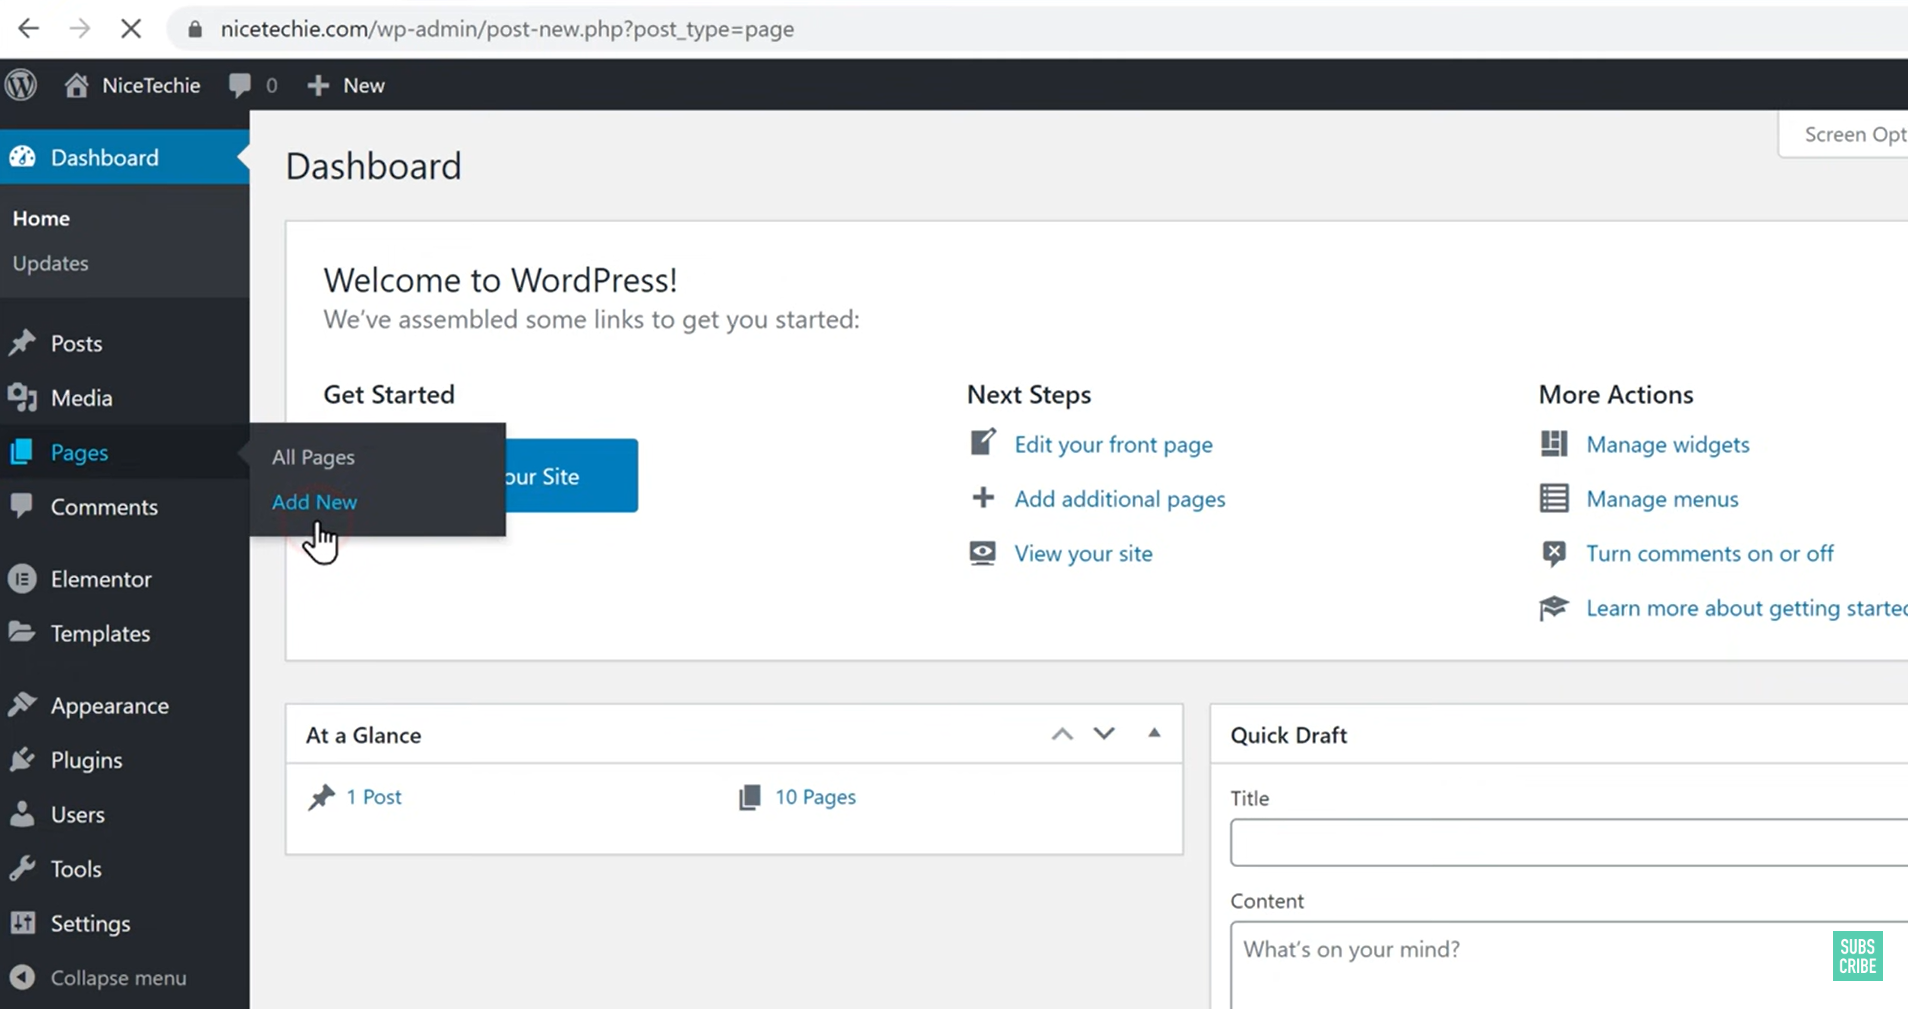This screenshot has height=1009, width=1908.
Task: Click the pages icon next to 10 Pages
Action: (749, 797)
